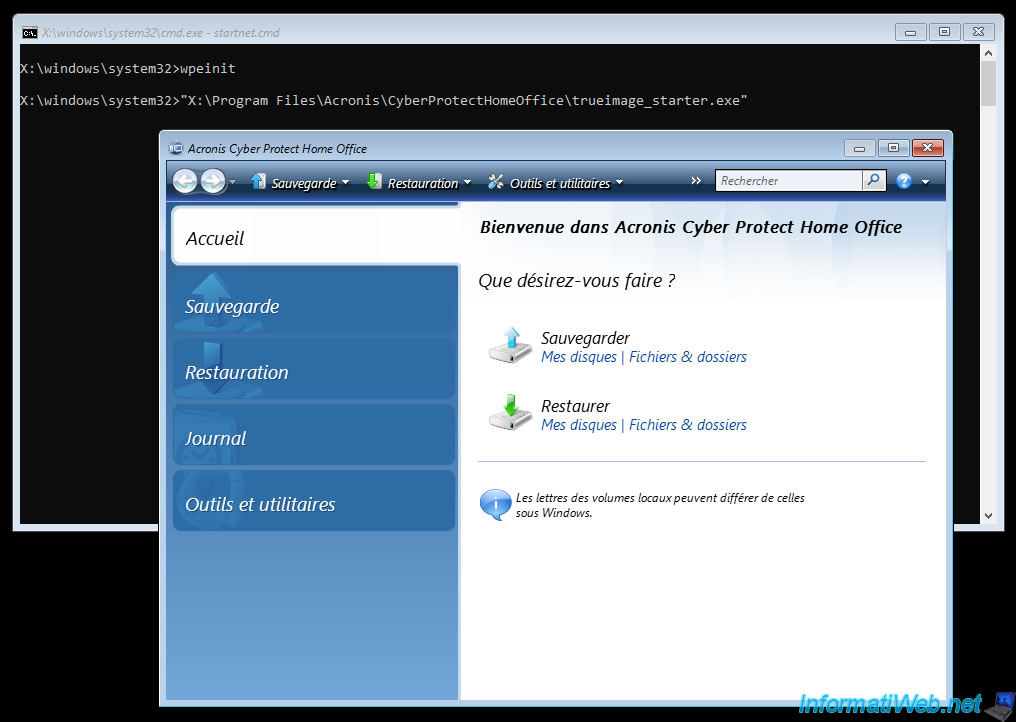Switch to Outils et utilitaires sidebar tab
Screen dimensions: 1016x722
point(314,504)
